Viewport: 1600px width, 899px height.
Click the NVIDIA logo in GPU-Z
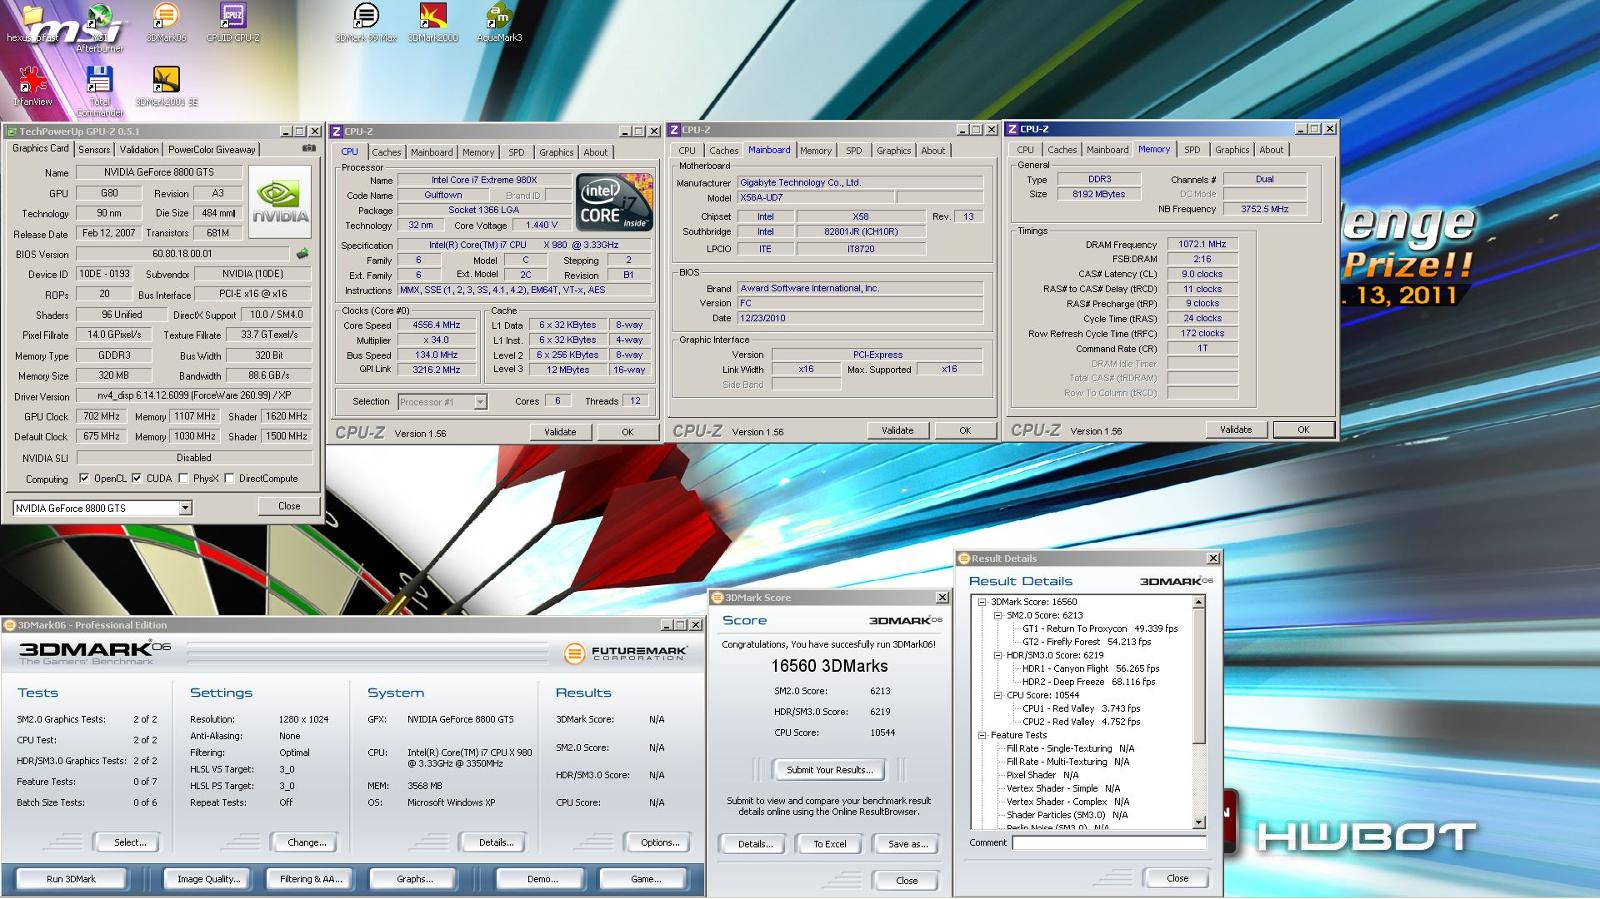coord(279,201)
